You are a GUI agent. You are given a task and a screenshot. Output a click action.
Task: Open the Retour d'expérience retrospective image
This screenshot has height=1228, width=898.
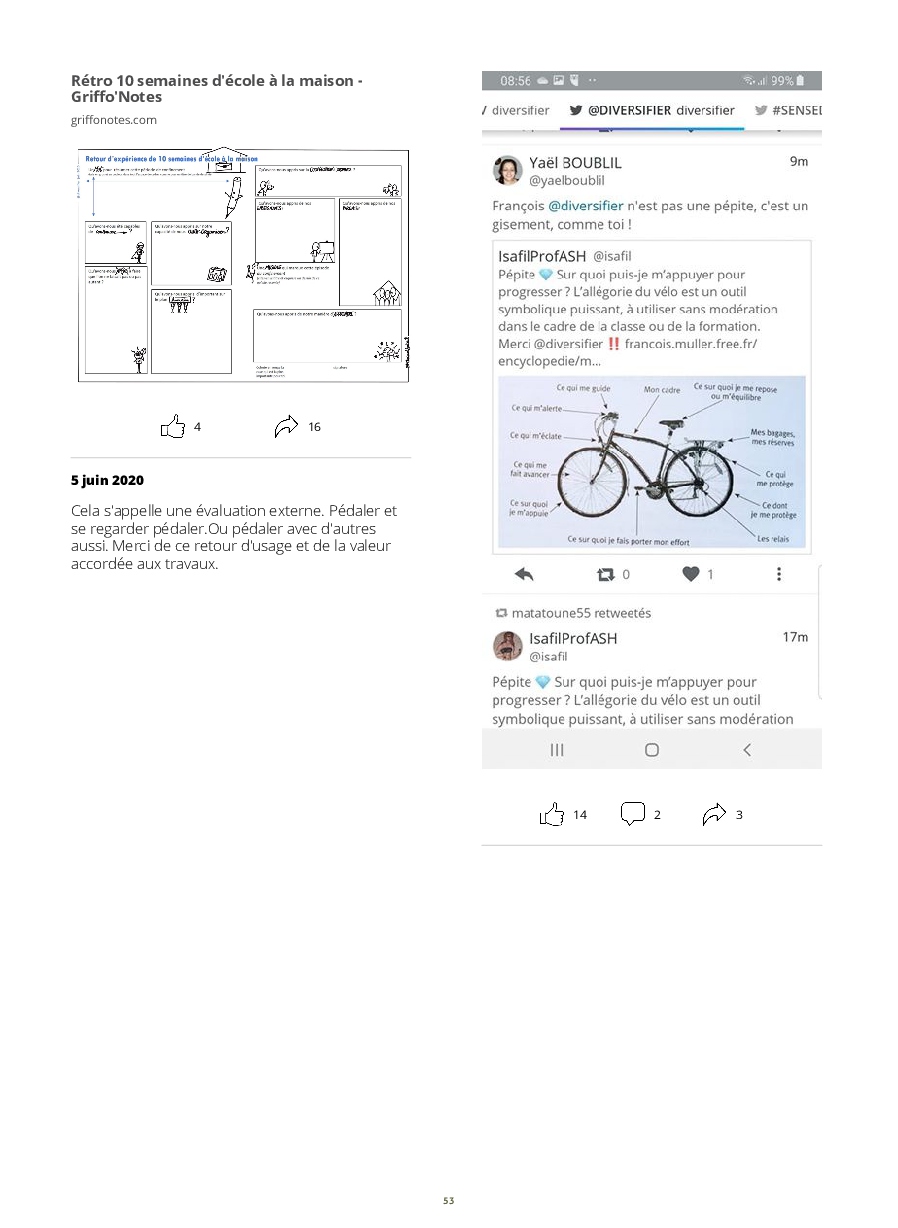241,265
